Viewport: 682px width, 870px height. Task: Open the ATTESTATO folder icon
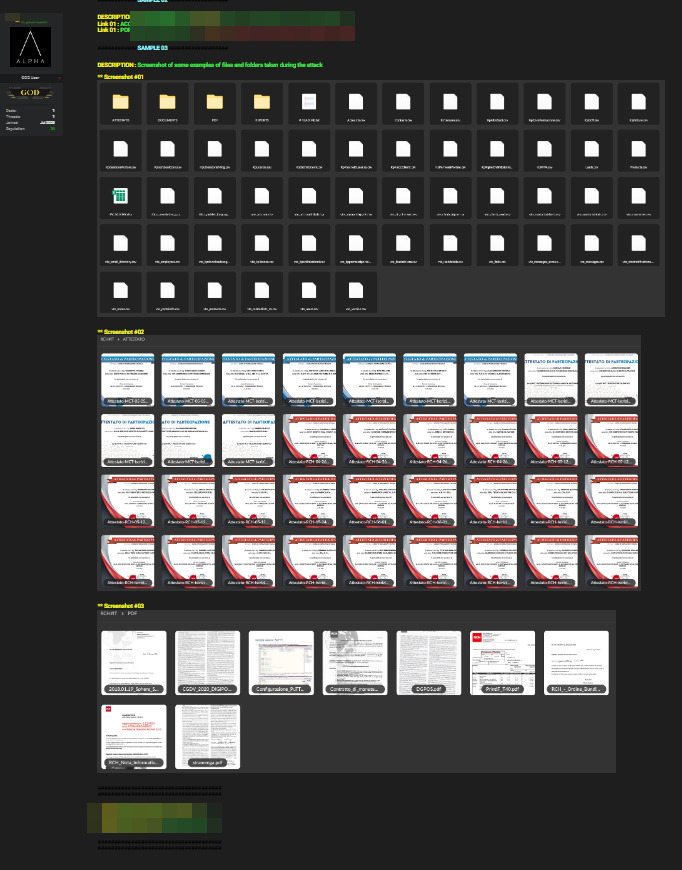tap(120, 102)
